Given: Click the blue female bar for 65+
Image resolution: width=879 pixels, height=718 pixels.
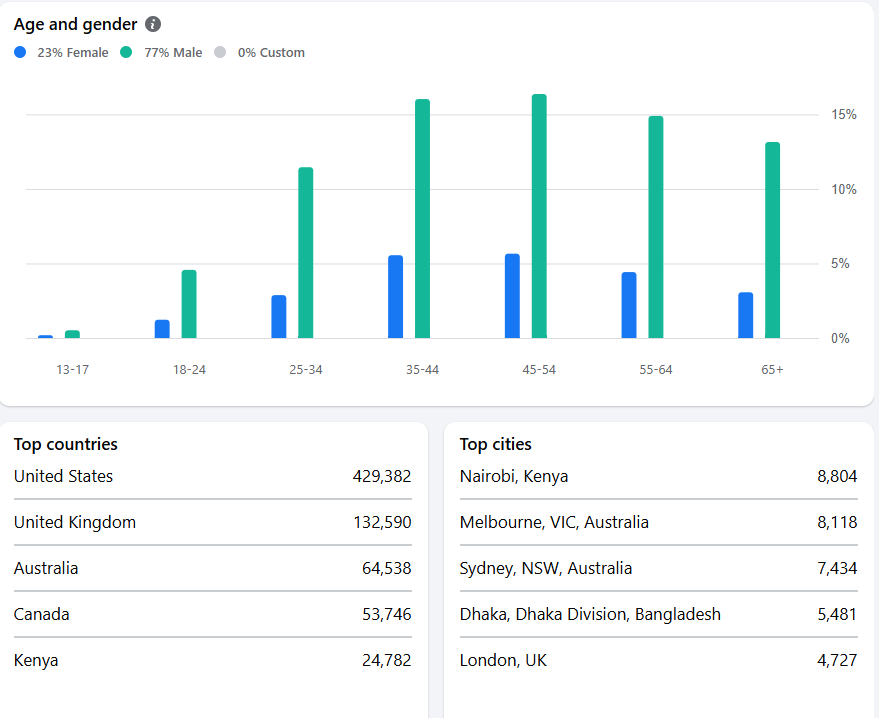Looking at the screenshot, I should 745,315.
